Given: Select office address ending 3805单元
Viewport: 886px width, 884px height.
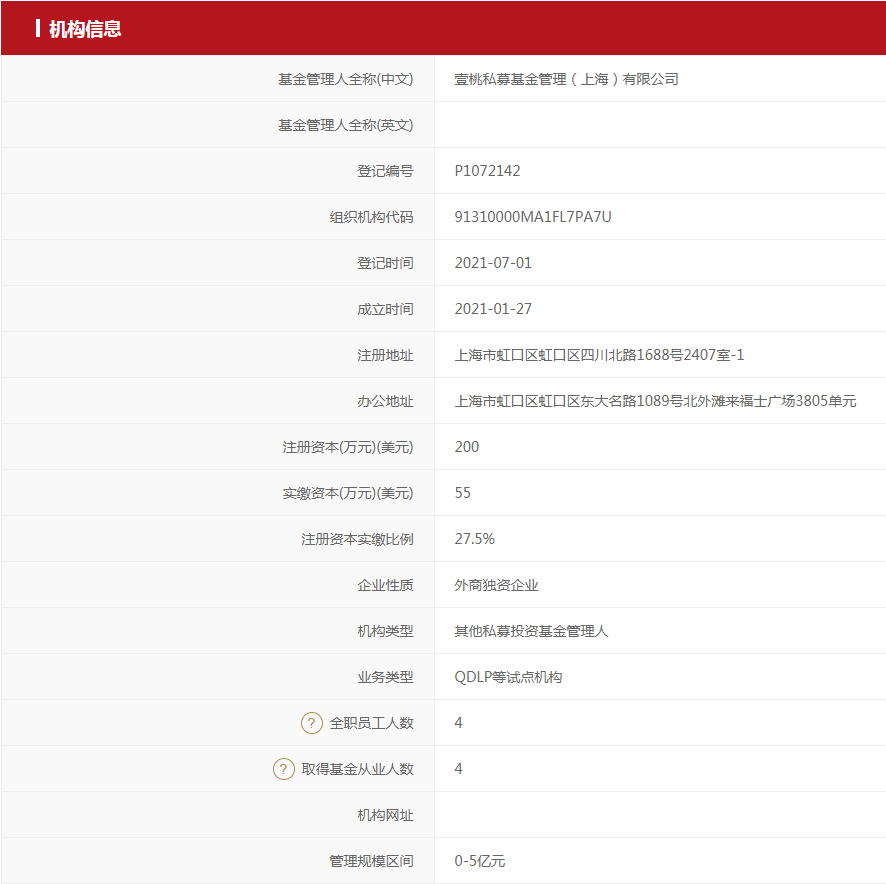Looking at the screenshot, I should [x=655, y=401].
